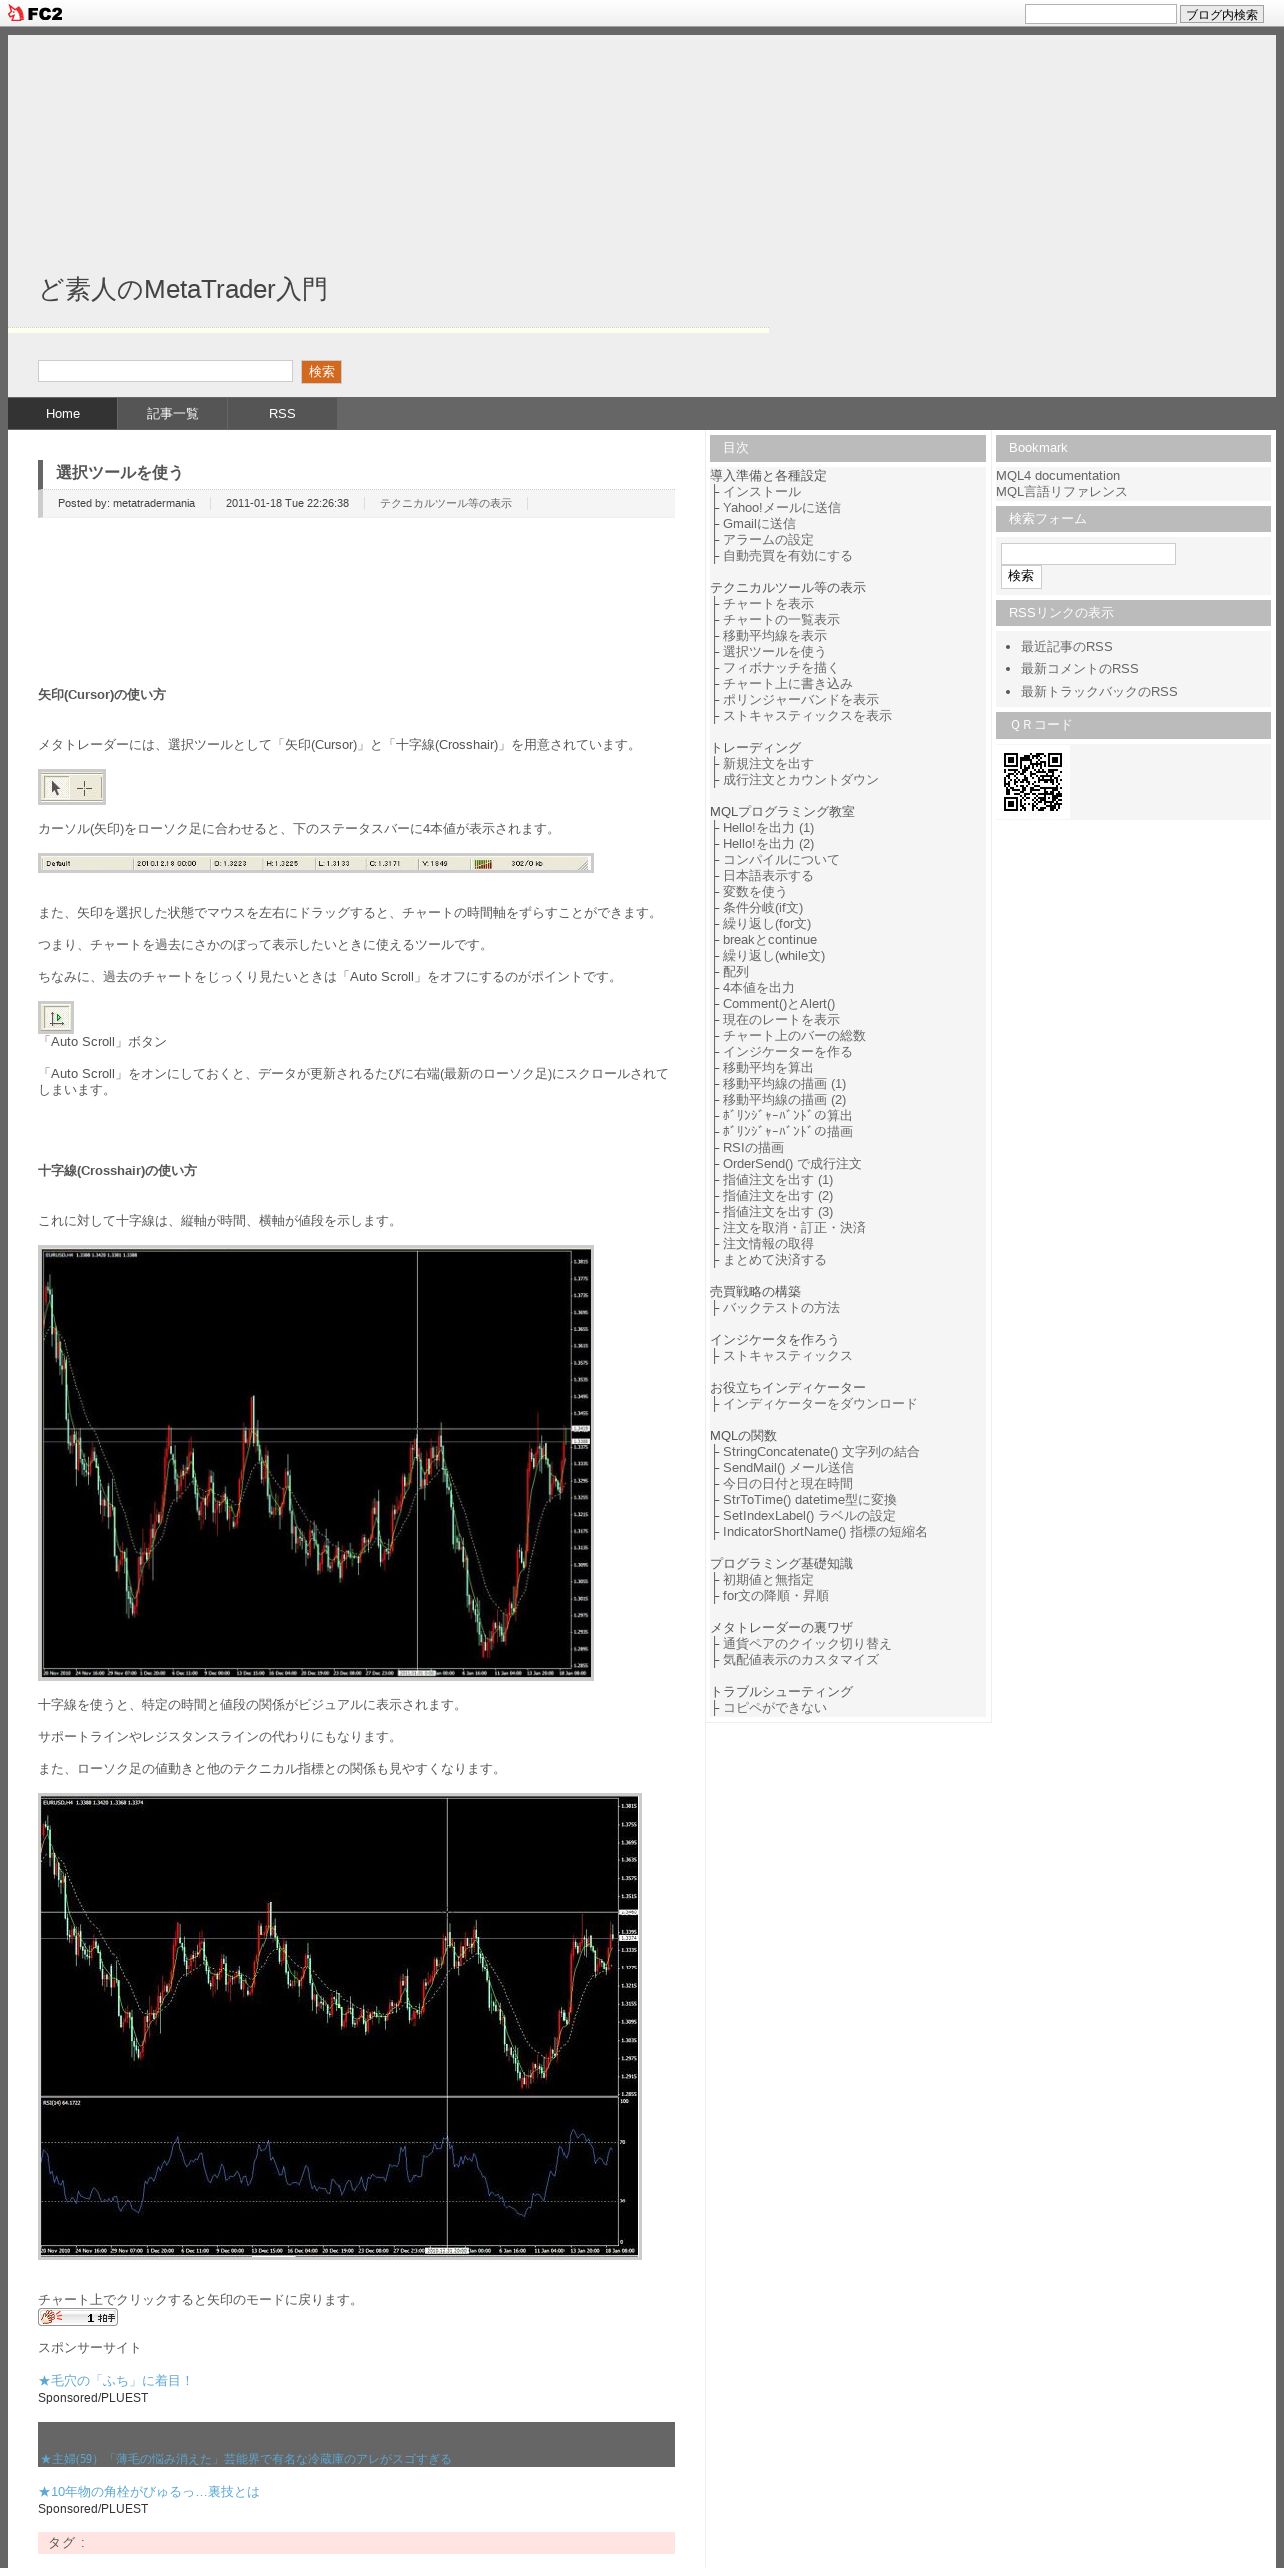Open breakとcontinue entry

coord(770,940)
